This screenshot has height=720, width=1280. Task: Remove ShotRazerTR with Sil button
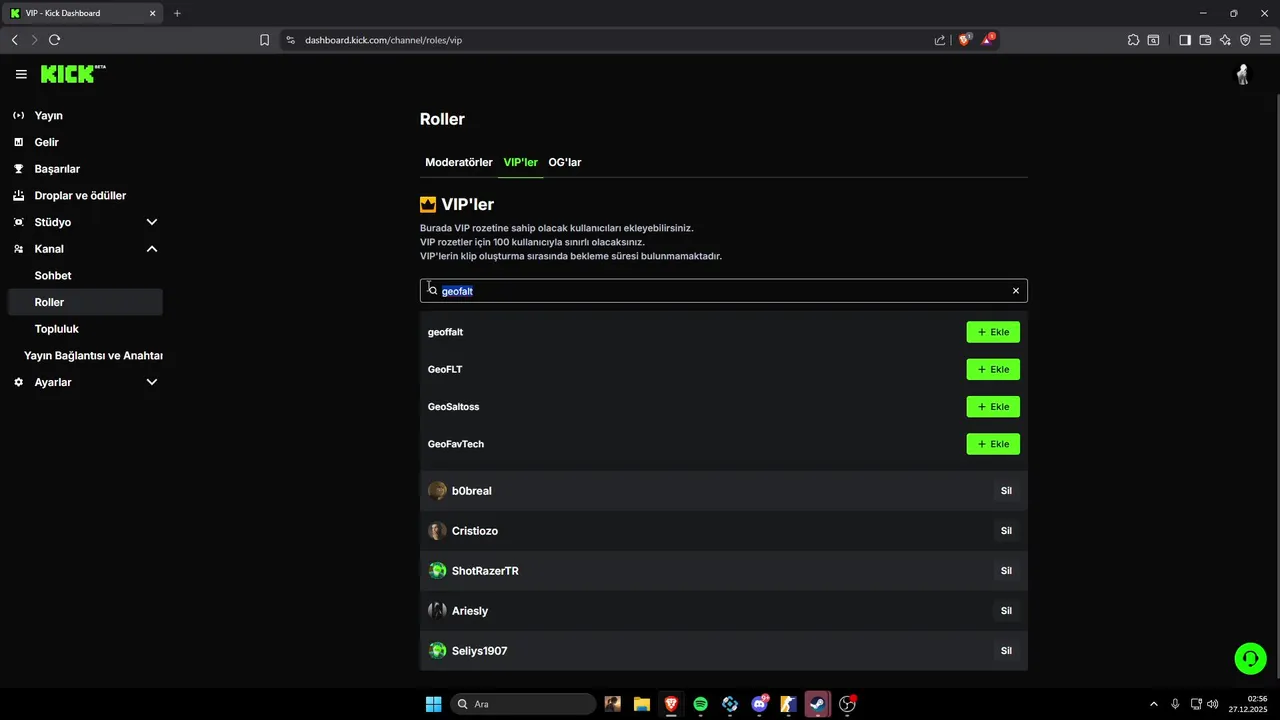[x=1007, y=571]
